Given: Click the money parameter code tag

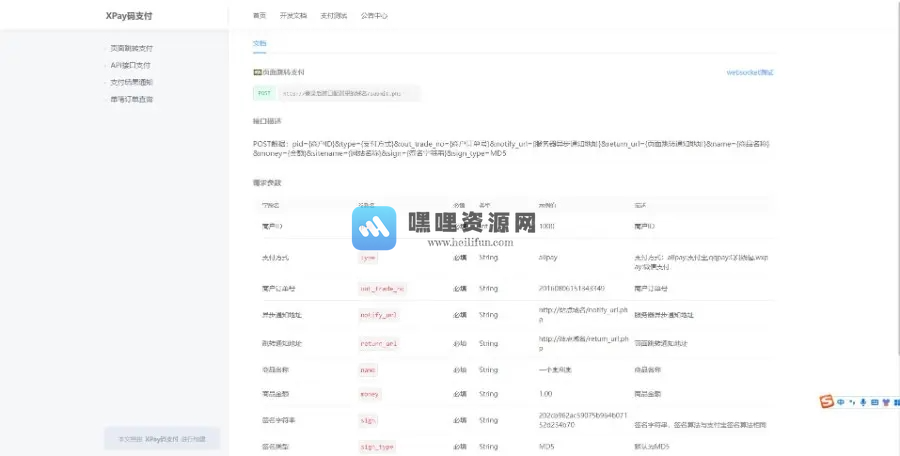Looking at the screenshot, I should click(x=370, y=394).
